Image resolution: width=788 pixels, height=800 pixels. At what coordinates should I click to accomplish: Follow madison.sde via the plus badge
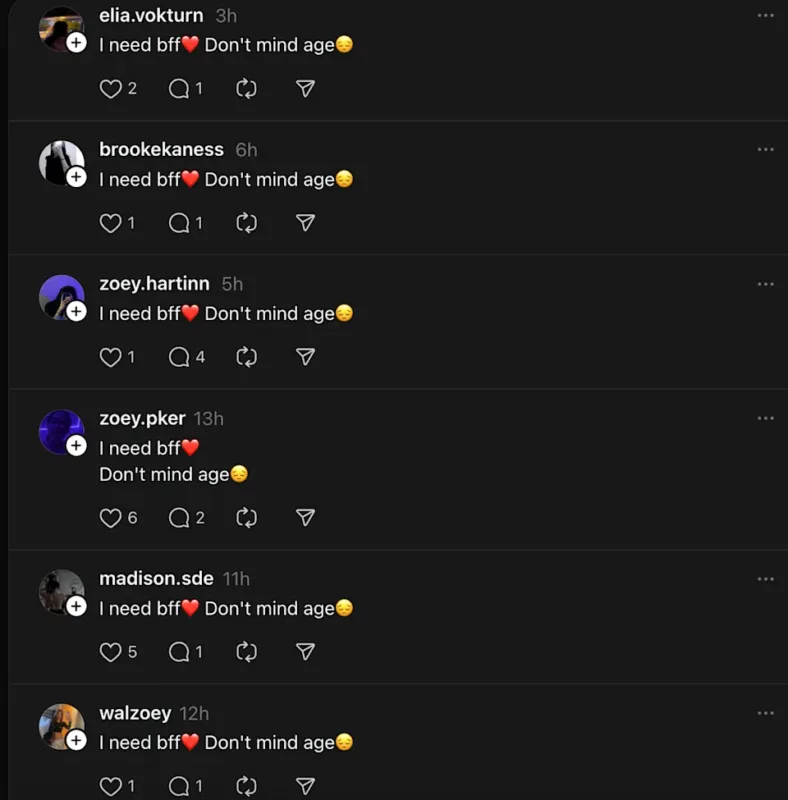tap(75, 605)
